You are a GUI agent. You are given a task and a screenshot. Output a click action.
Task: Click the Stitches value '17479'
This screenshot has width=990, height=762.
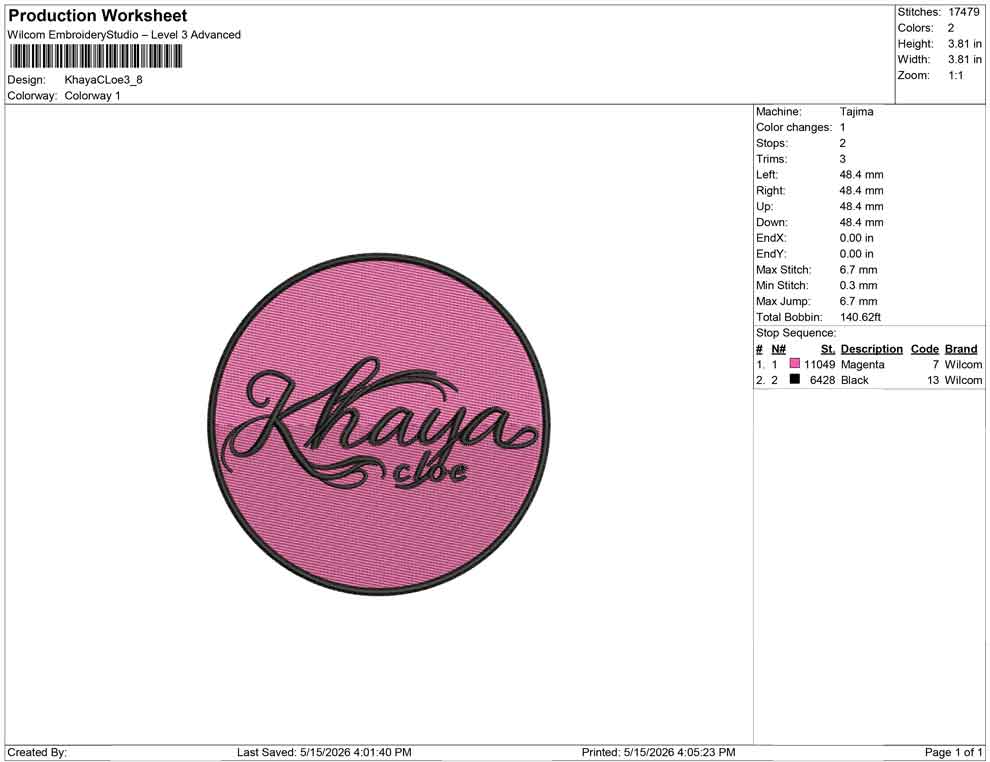[x=963, y=12]
